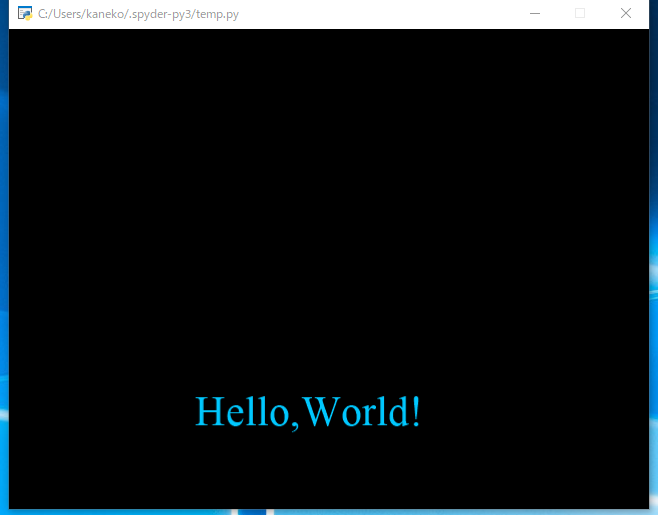This screenshot has height=515, width=658.
Task: Click the Hello,World! text
Action: (x=308, y=412)
